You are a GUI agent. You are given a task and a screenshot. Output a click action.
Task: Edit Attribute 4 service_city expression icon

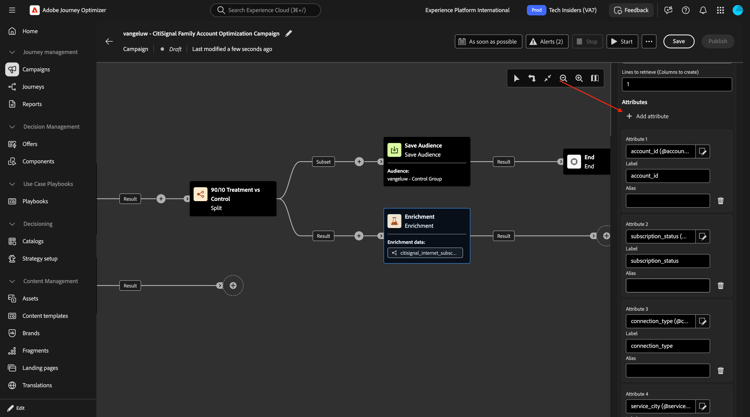coord(703,406)
